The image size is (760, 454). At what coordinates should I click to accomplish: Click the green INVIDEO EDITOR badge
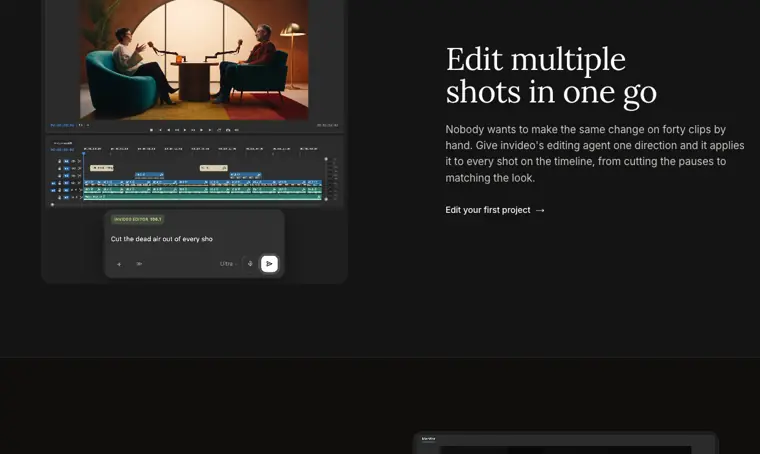(x=138, y=219)
